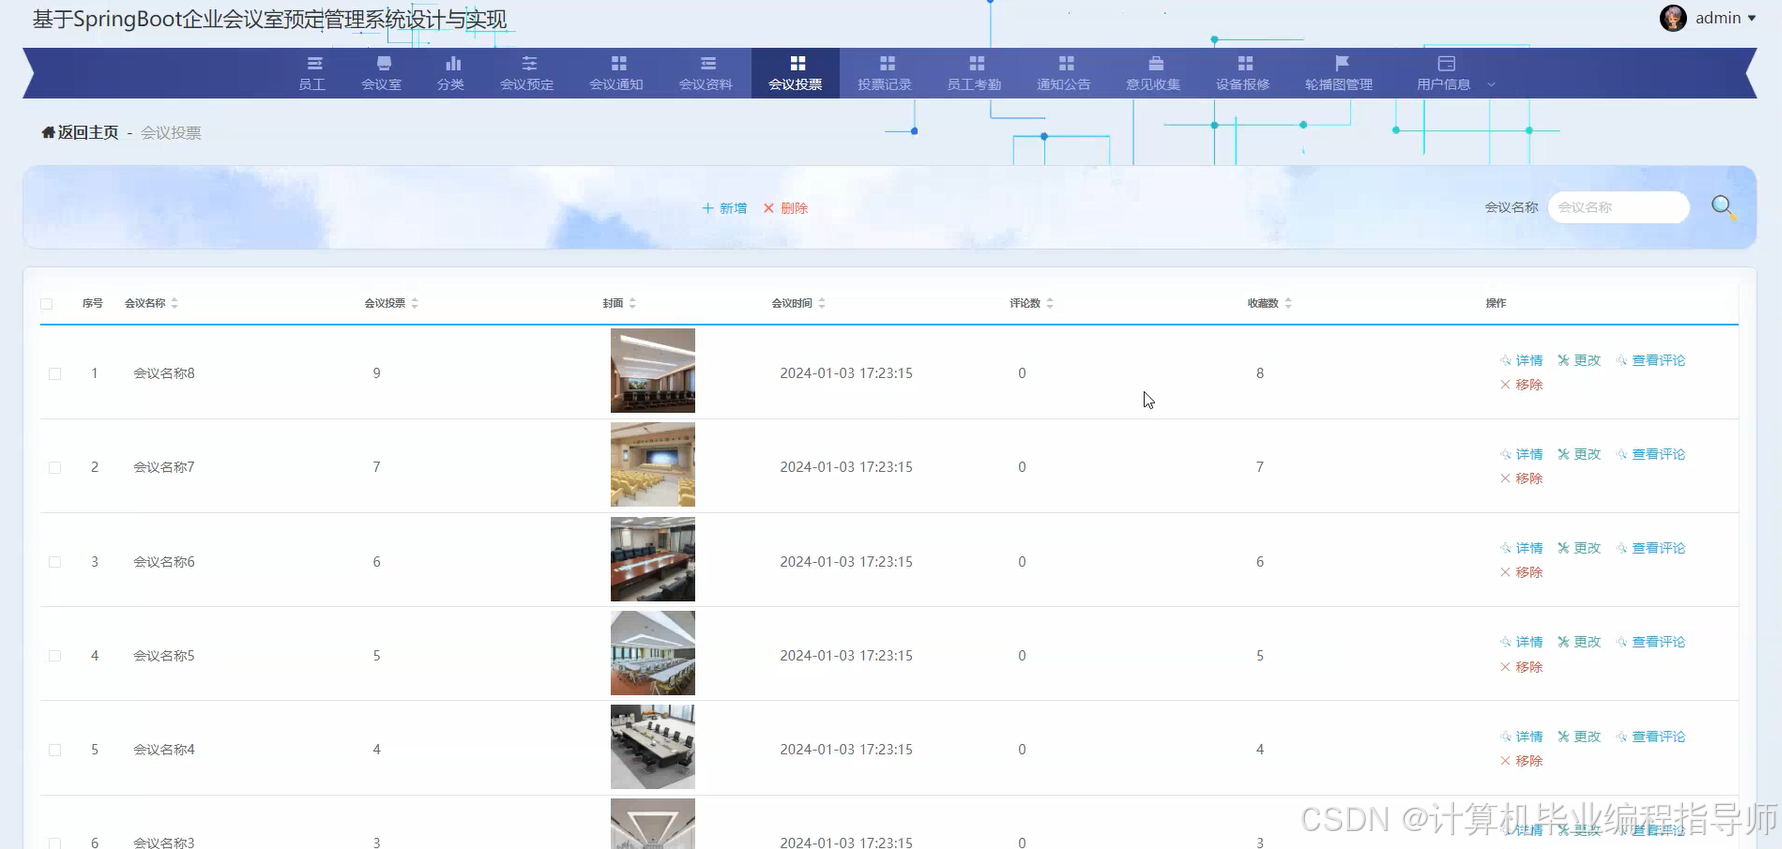Open the 员工 navigation icon
This screenshot has height=849, width=1782.
point(314,63)
